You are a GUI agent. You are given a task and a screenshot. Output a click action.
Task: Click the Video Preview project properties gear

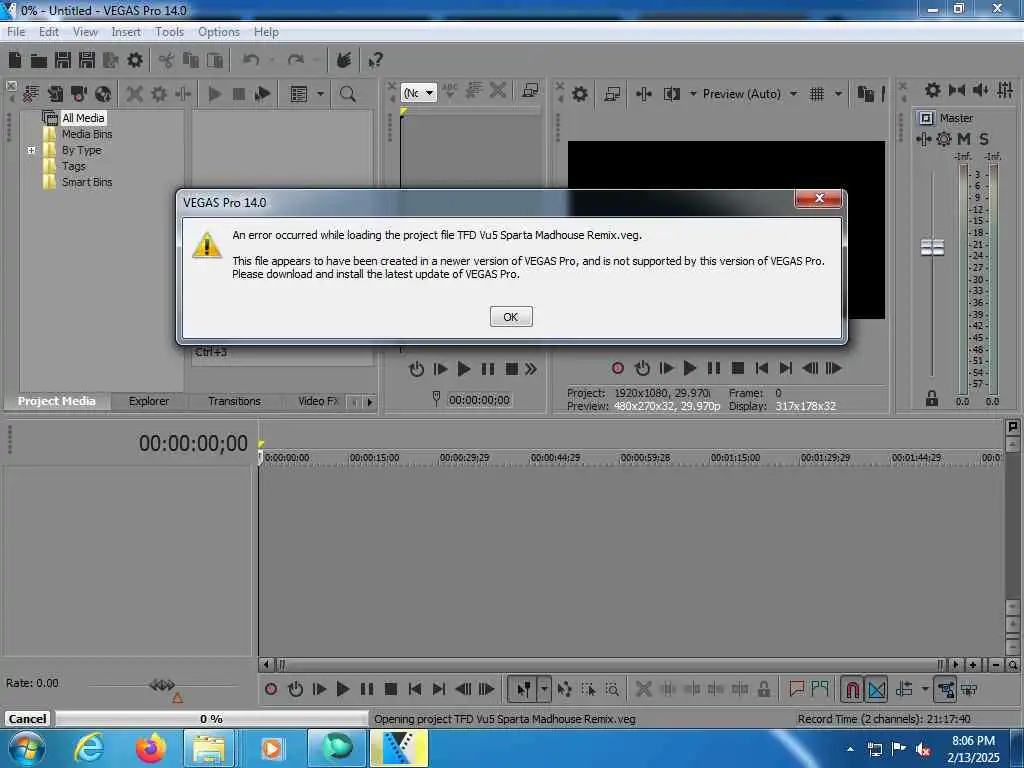click(579, 94)
